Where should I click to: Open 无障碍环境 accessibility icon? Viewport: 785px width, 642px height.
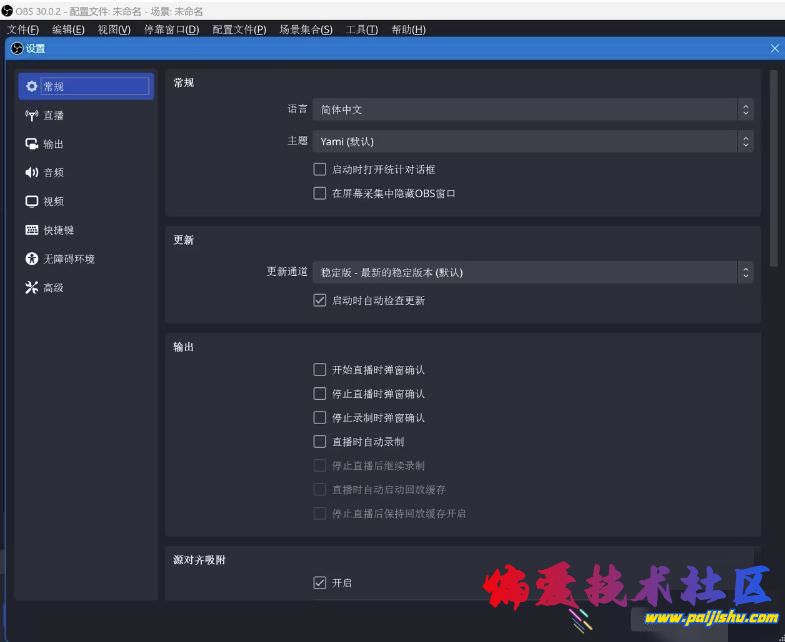click(32, 259)
